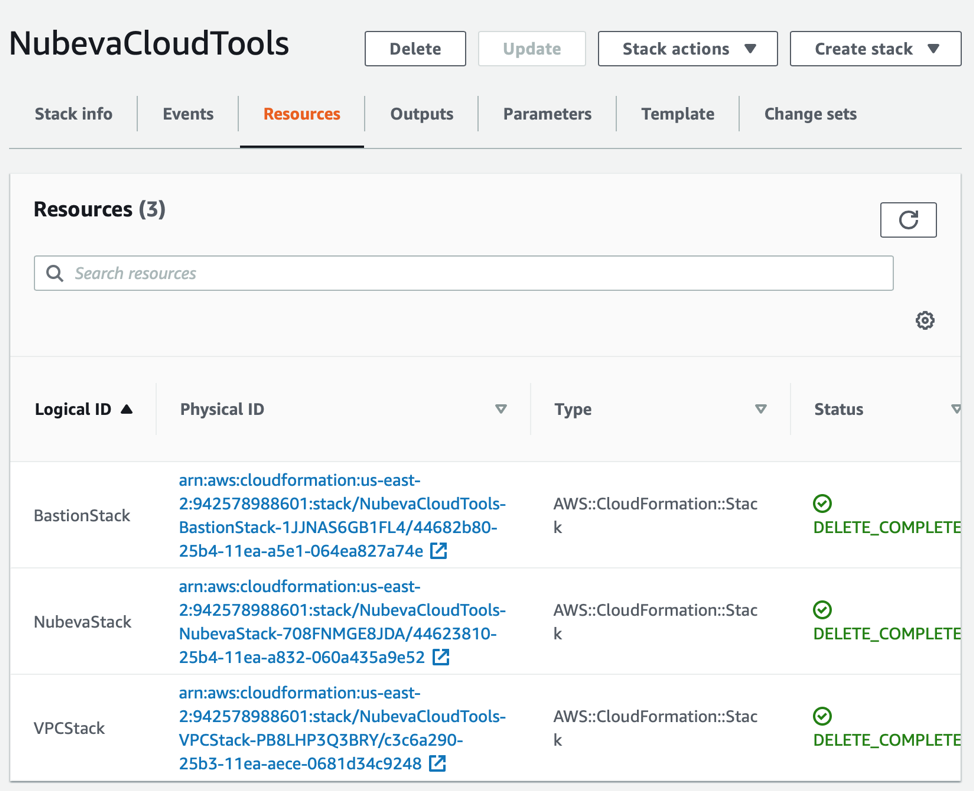The image size is (974, 791).
Task: Click VPCStack DELETE_COMPLETE check icon
Action: tap(822, 716)
